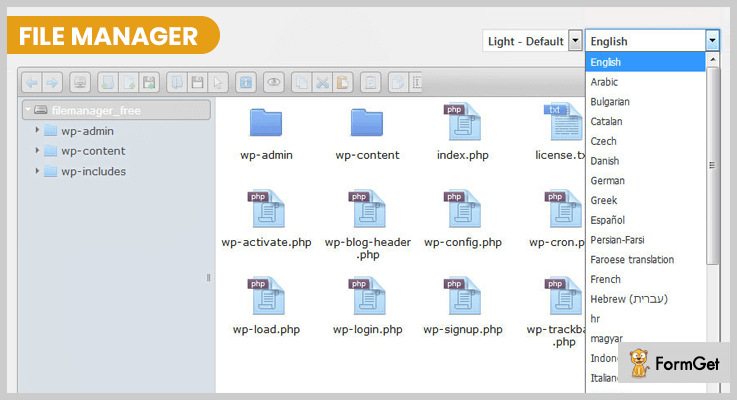Choose French in the language list
Screen dimensions: 737x400
[645, 279]
